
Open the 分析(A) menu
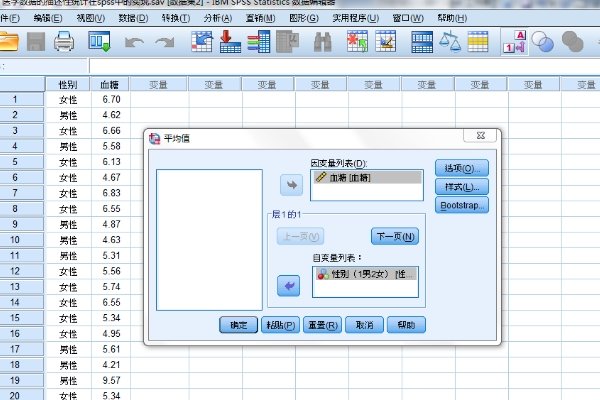pyautogui.click(x=218, y=18)
